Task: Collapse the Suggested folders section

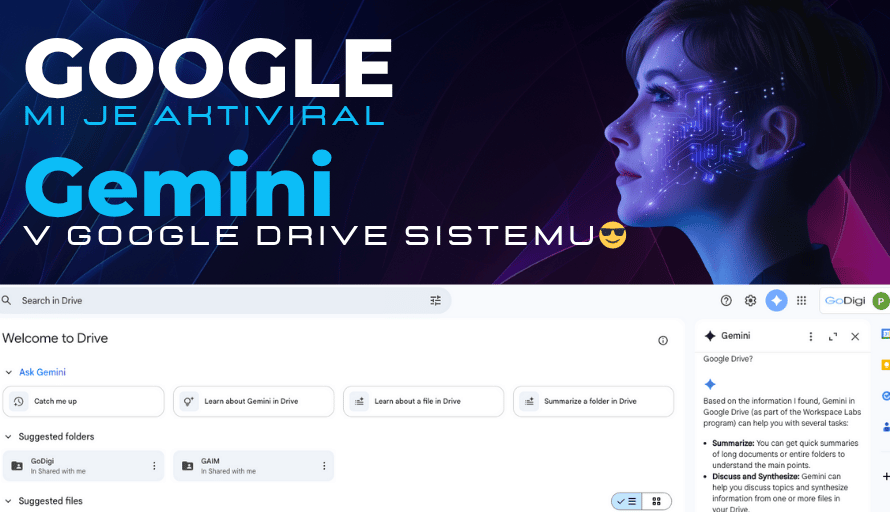Action: [8, 437]
